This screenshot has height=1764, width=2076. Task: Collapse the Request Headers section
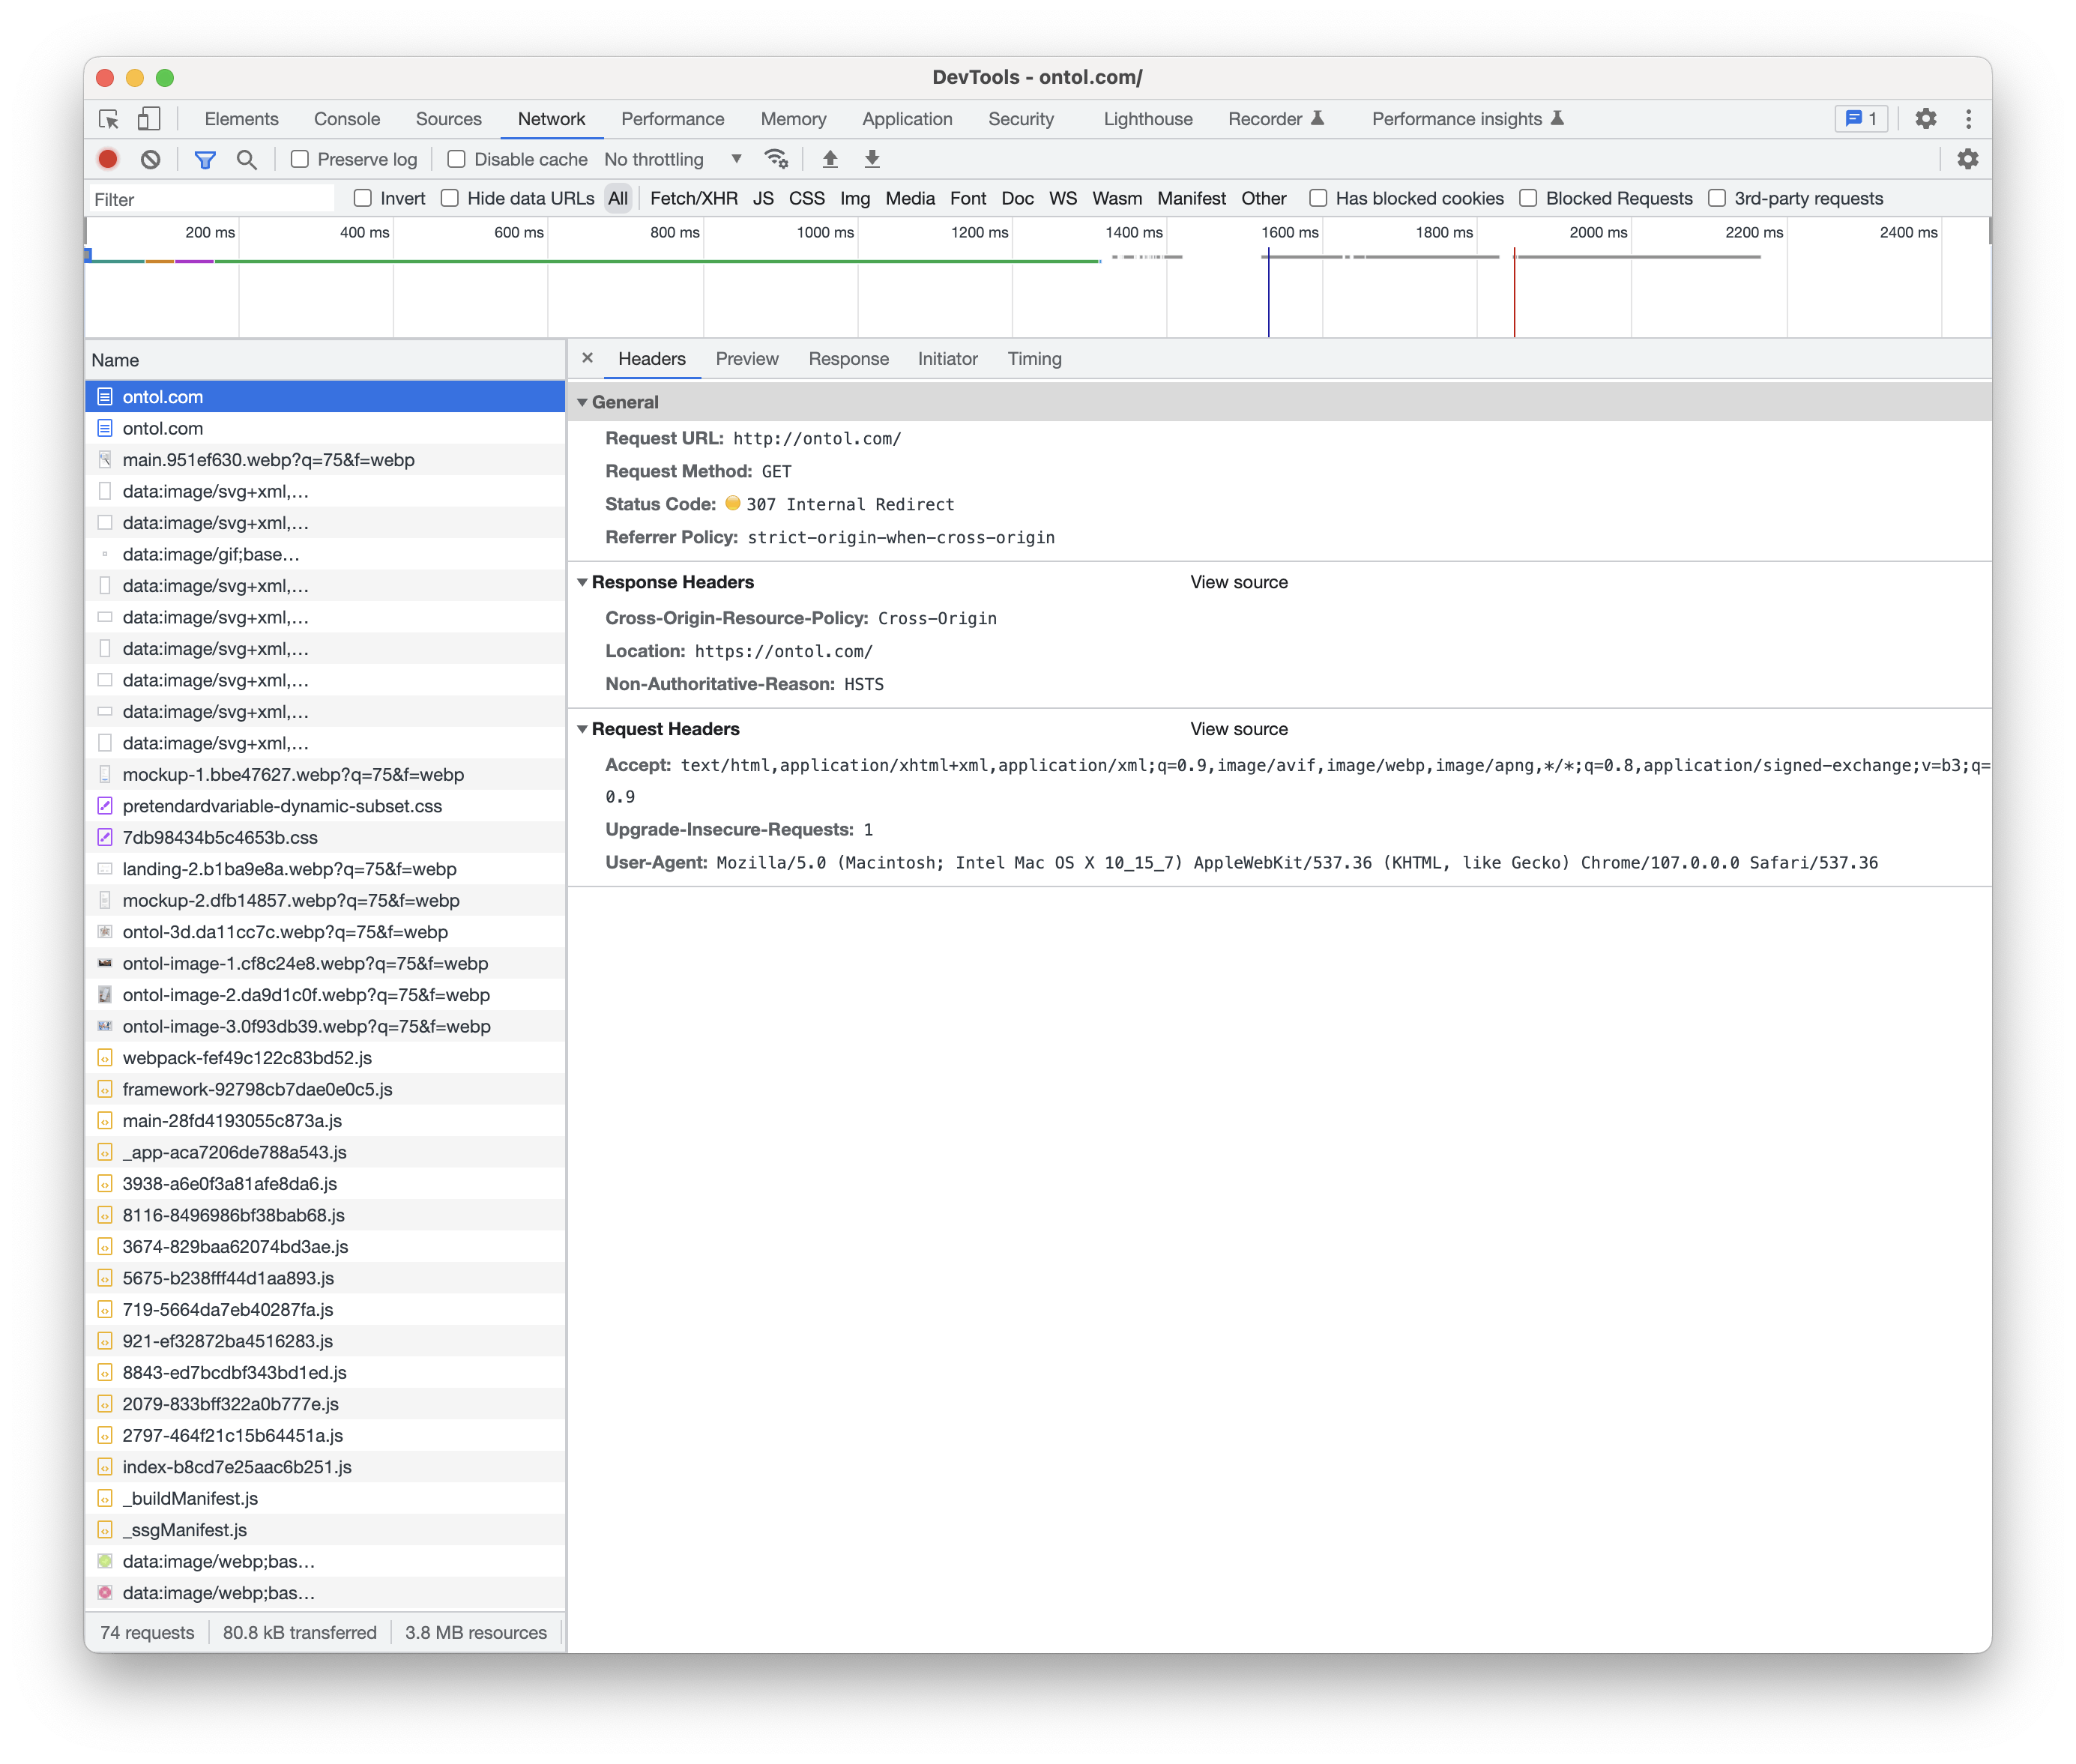coord(582,729)
